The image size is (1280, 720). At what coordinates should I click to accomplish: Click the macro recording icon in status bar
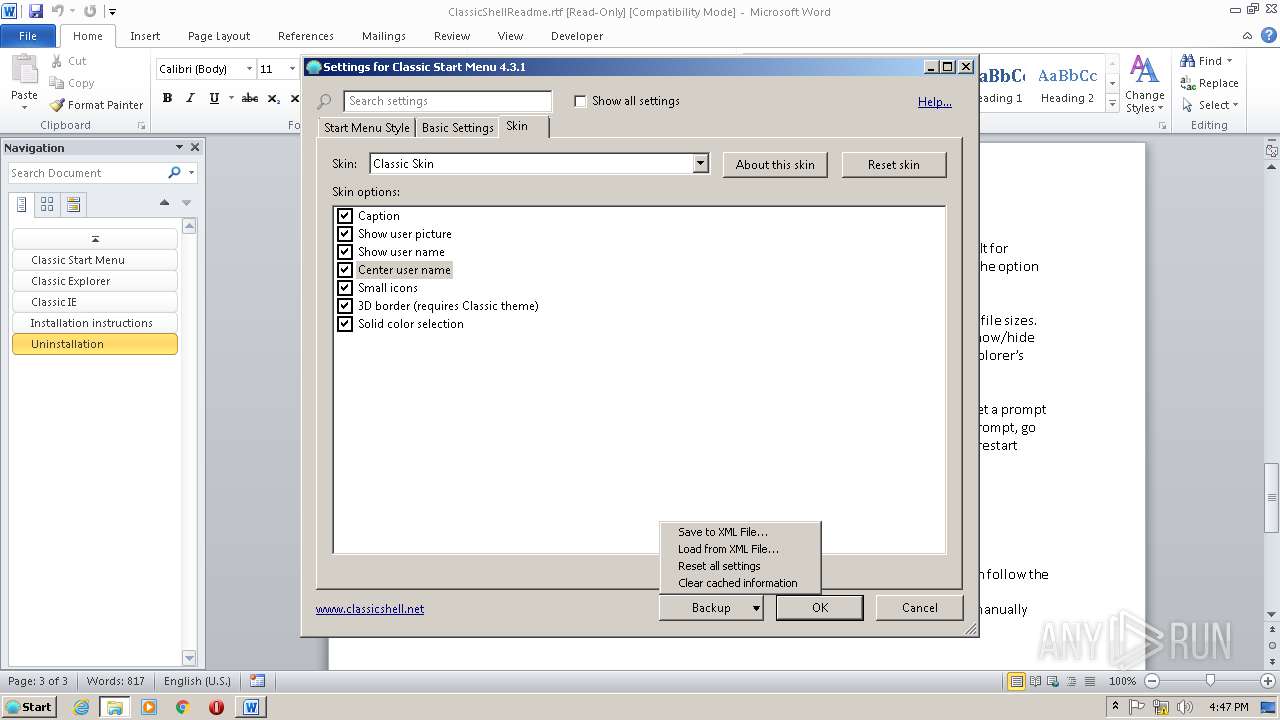tap(257, 681)
